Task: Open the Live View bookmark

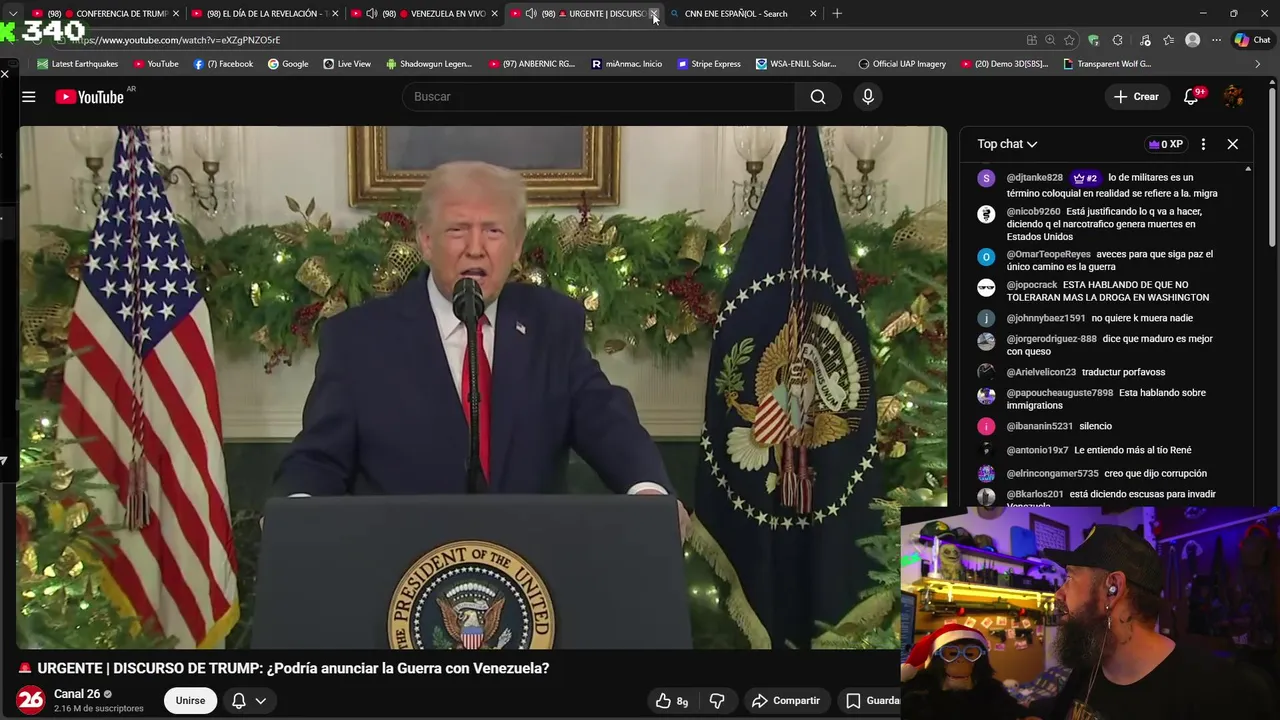Action: pyautogui.click(x=347, y=64)
